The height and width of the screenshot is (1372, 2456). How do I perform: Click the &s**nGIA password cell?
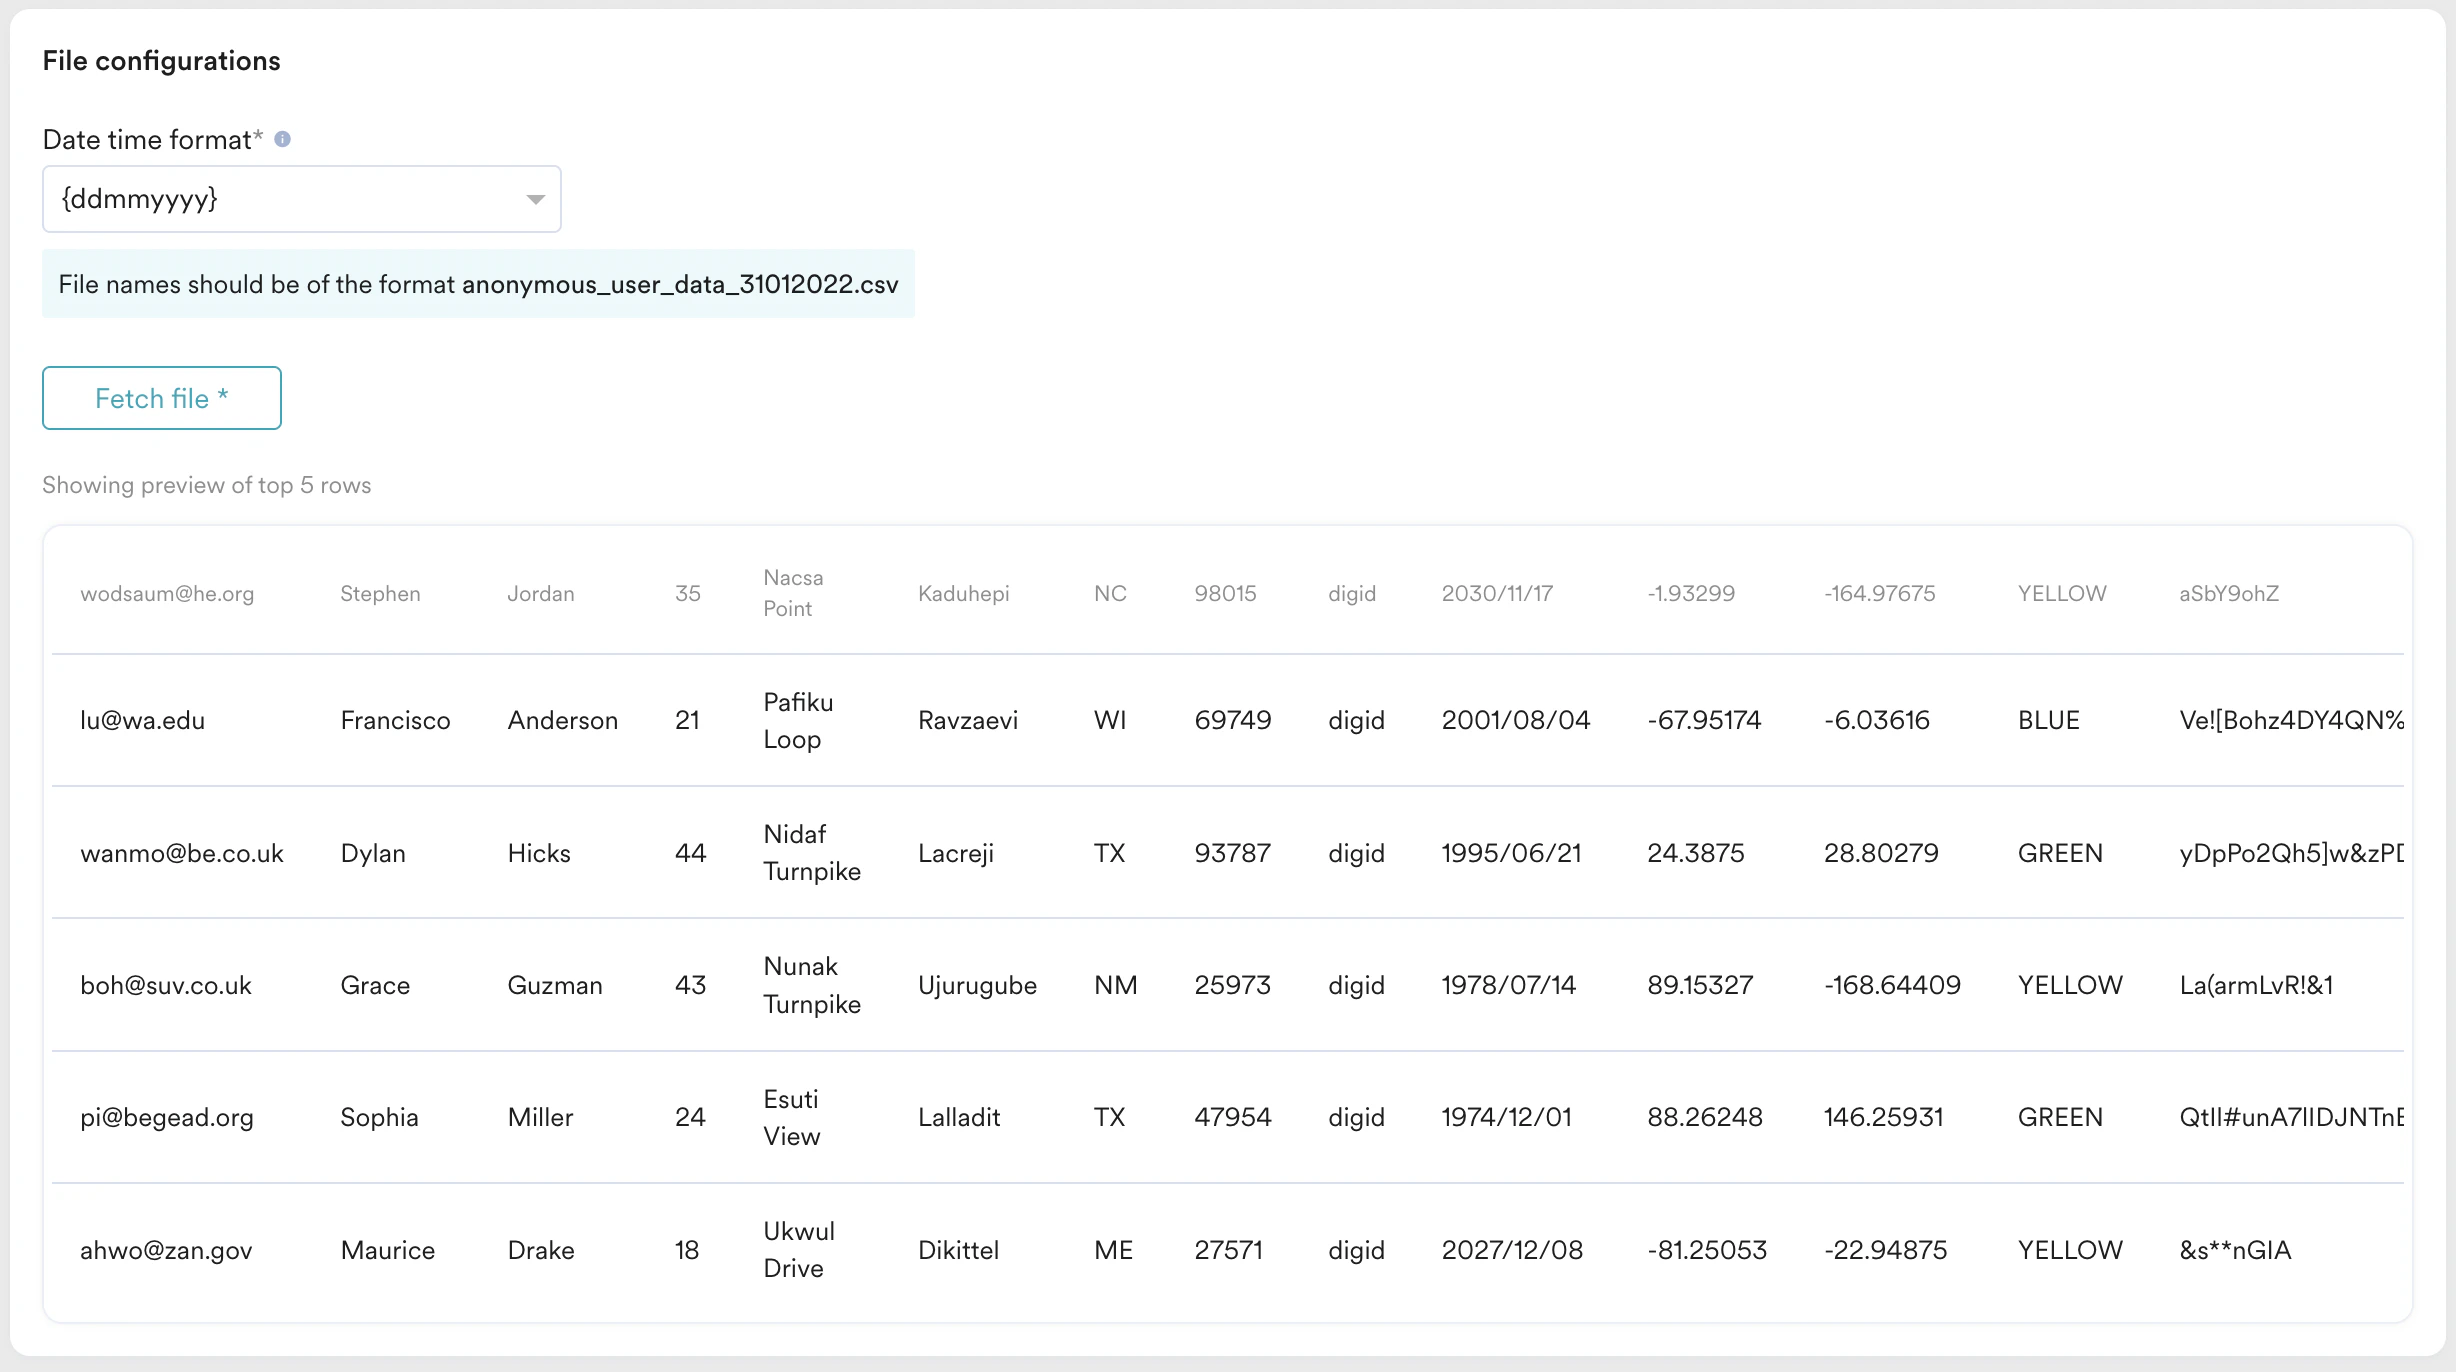pos(2234,1250)
